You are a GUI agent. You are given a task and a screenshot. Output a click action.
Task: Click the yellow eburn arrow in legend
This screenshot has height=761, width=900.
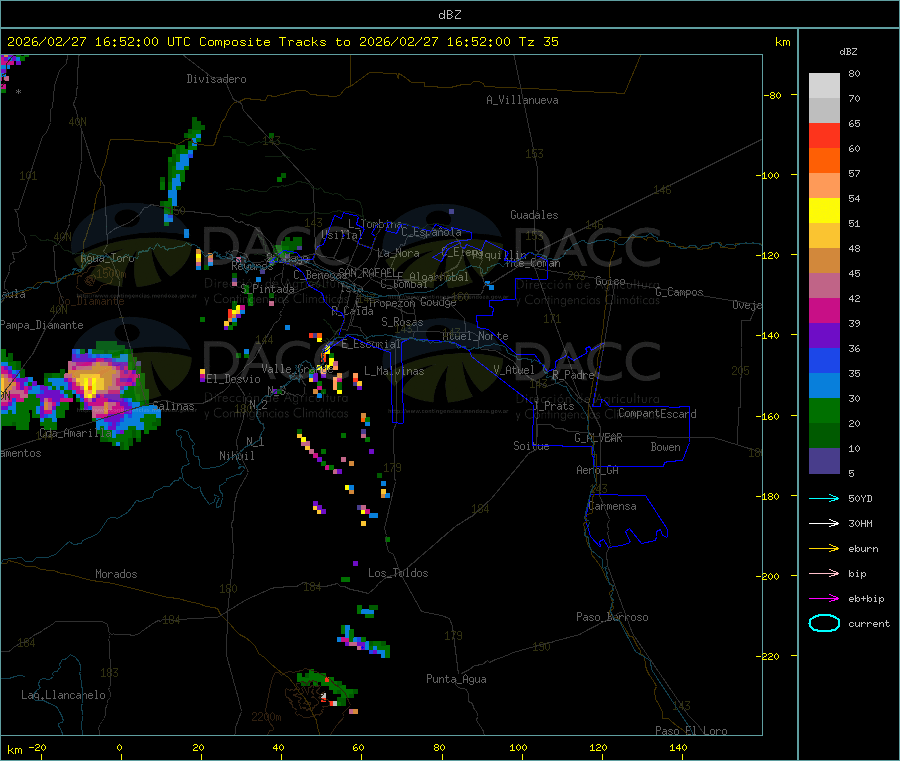tap(824, 549)
